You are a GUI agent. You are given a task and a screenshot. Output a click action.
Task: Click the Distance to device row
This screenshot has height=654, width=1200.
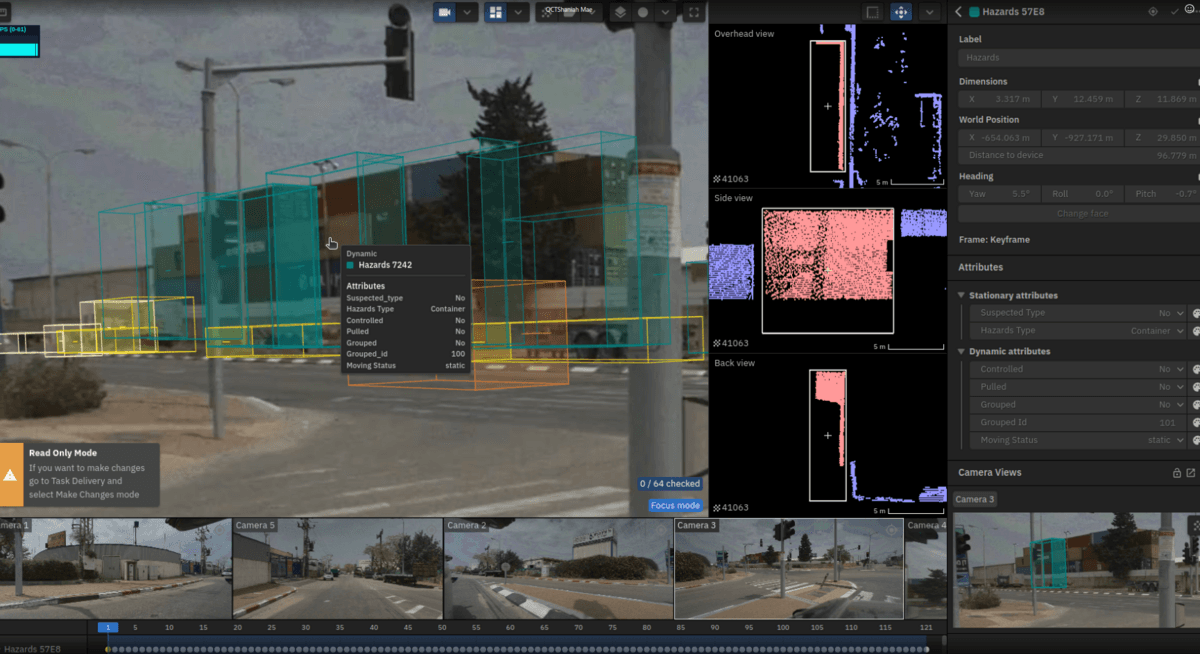1079,155
